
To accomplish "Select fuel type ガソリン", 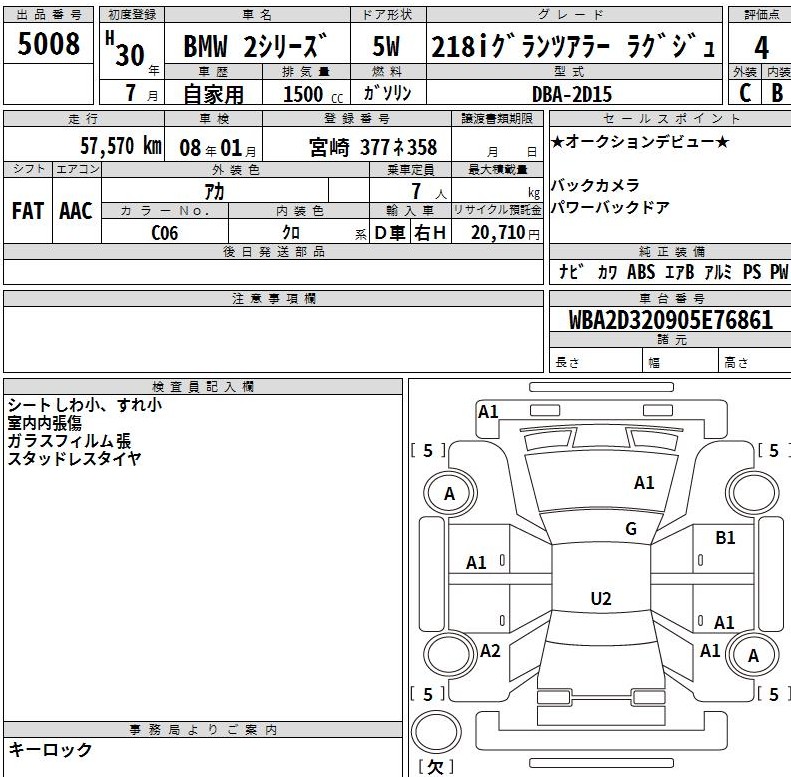I will (387, 93).
